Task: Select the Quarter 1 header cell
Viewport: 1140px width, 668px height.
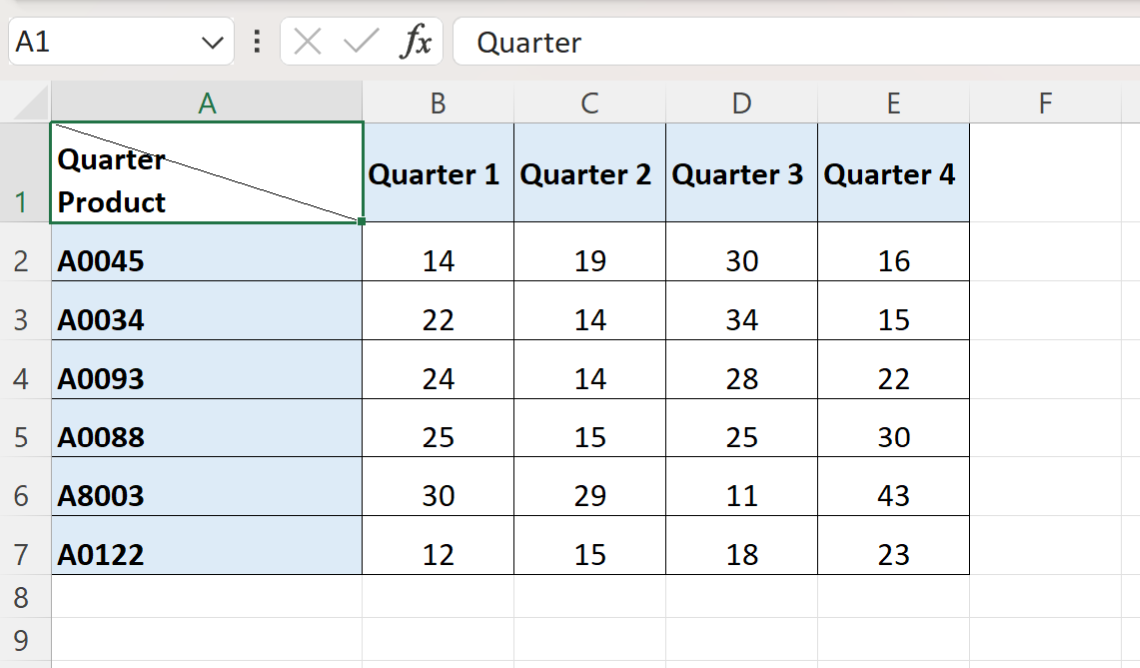Action: (438, 173)
